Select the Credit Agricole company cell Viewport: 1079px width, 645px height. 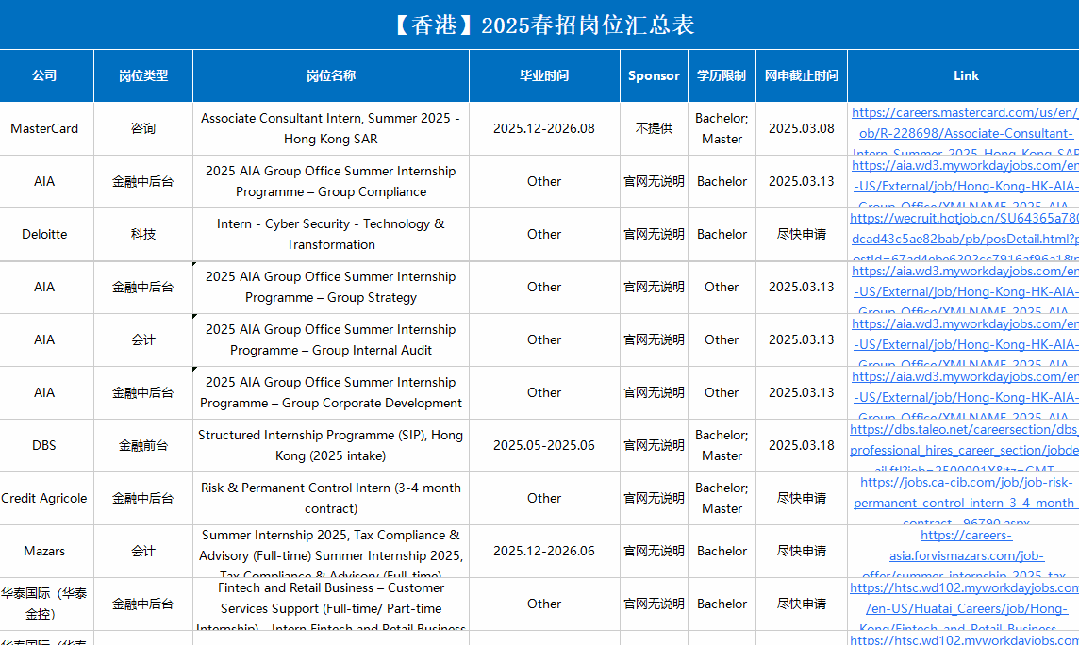pyautogui.click(x=46, y=498)
